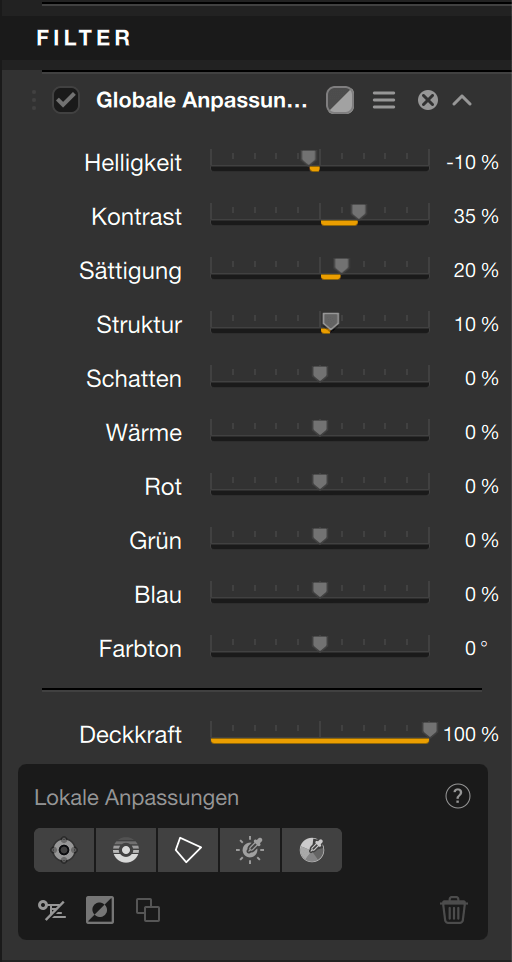Image resolution: width=512 pixels, height=962 pixels.
Task: Open the filter hamburger menu
Action: pos(384,100)
